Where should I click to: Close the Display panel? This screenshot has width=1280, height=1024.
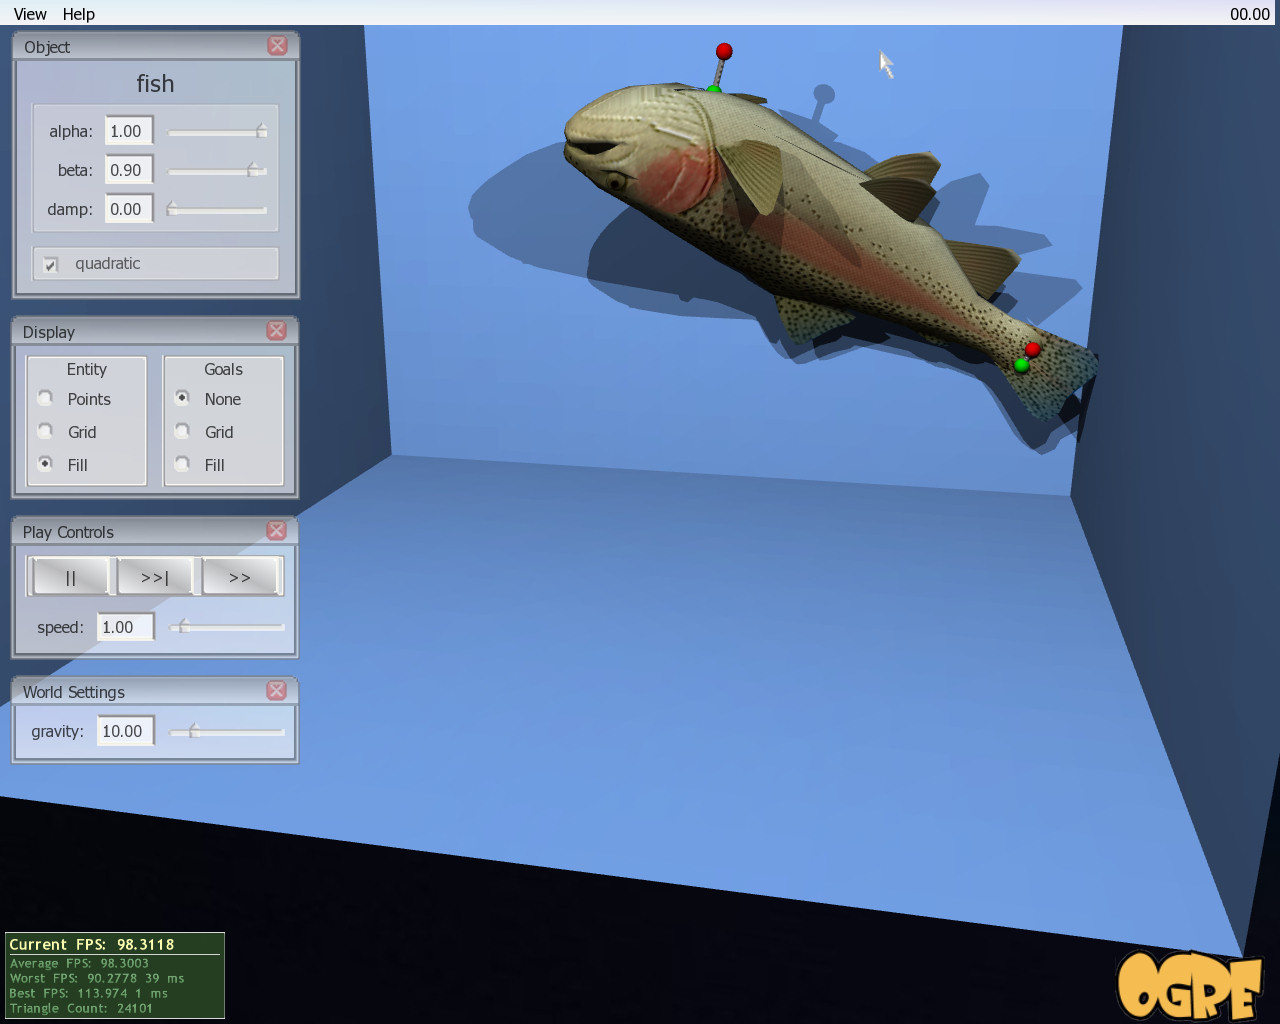277,331
